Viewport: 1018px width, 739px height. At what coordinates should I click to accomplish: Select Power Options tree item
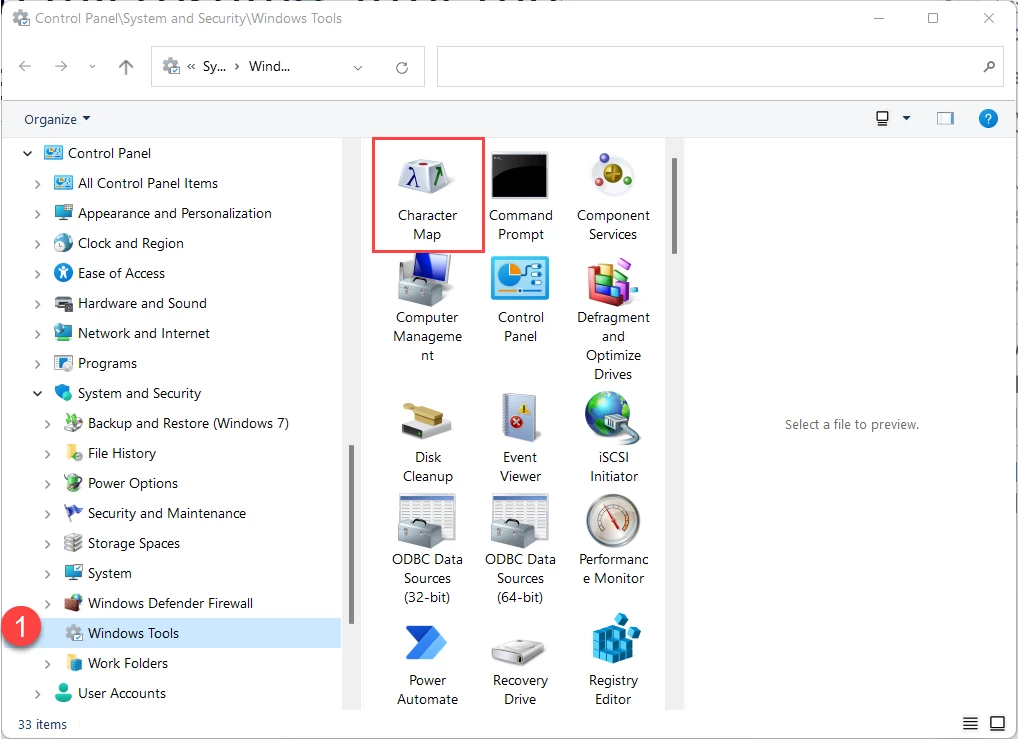pyautogui.click(x=132, y=483)
